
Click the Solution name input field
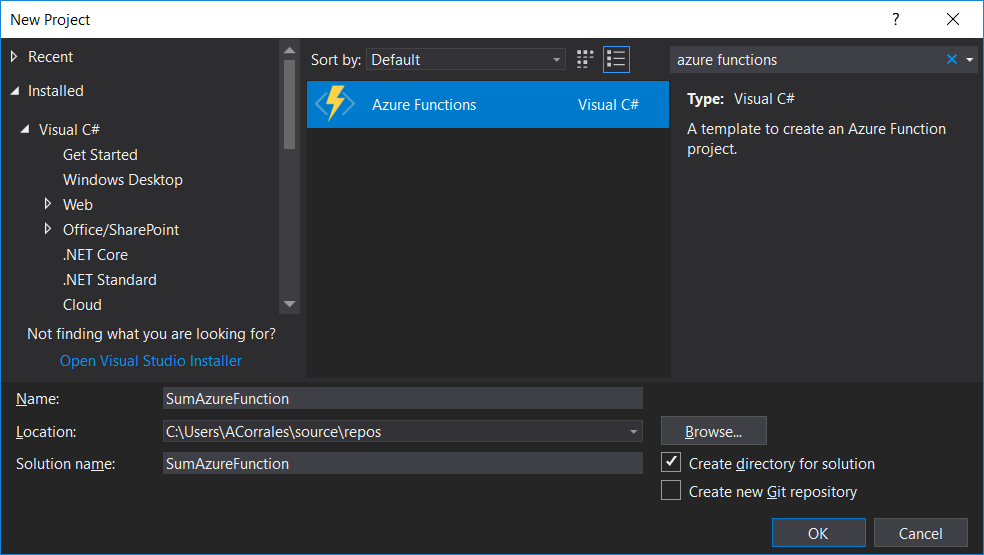point(402,463)
